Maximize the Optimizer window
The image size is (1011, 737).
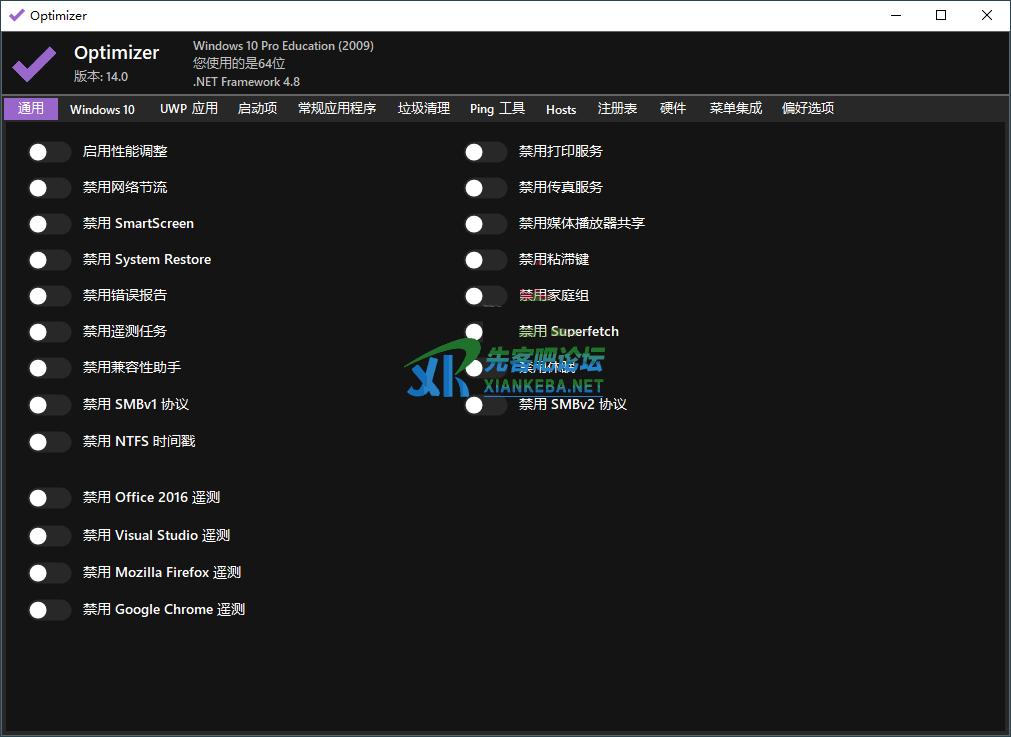pos(941,15)
